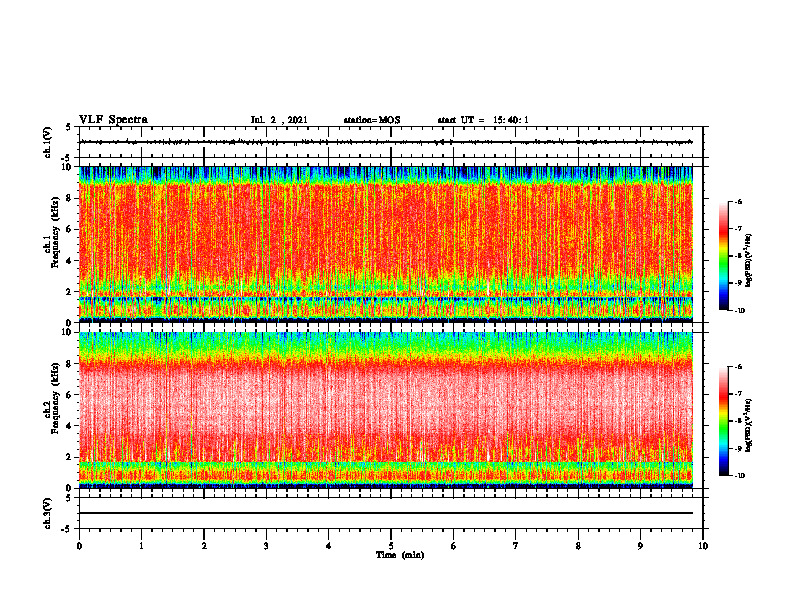Select the date text "Jul 2, 2021"
Screen dimensions: 792x612
coord(279,120)
